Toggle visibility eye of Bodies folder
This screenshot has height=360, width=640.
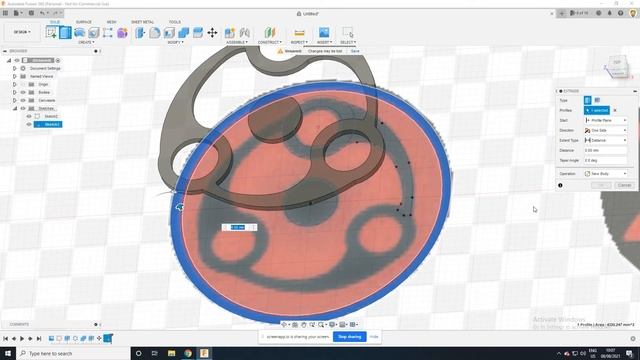point(23,92)
